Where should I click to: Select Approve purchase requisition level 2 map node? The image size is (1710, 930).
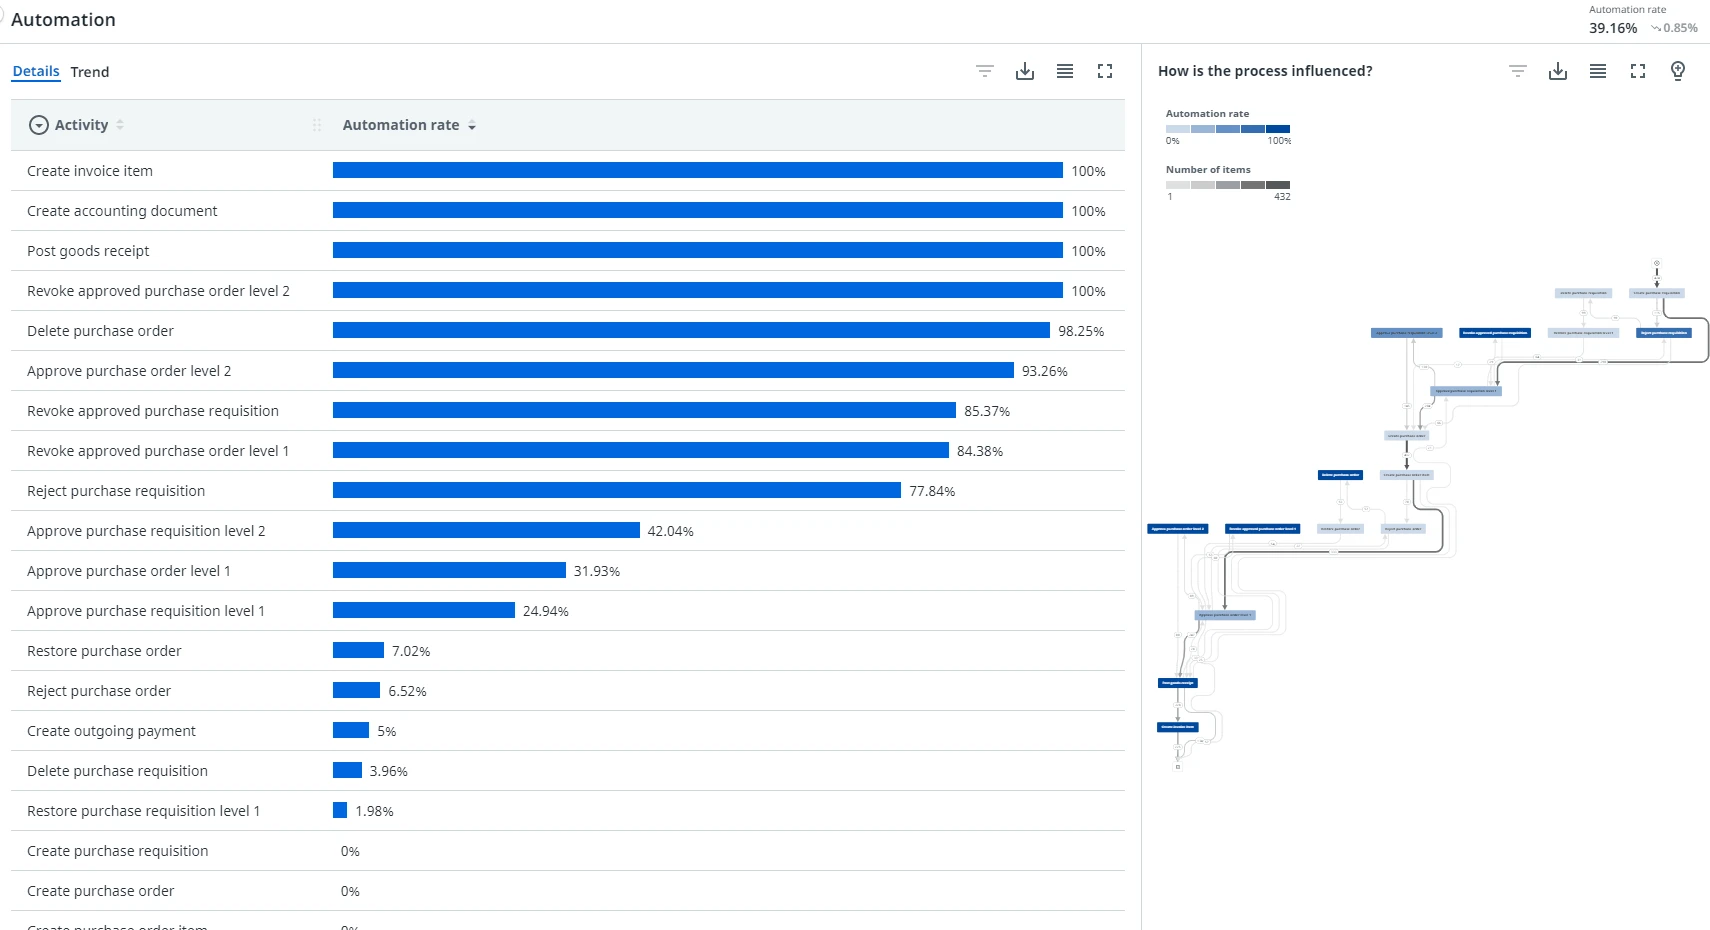tap(1406, 333)
